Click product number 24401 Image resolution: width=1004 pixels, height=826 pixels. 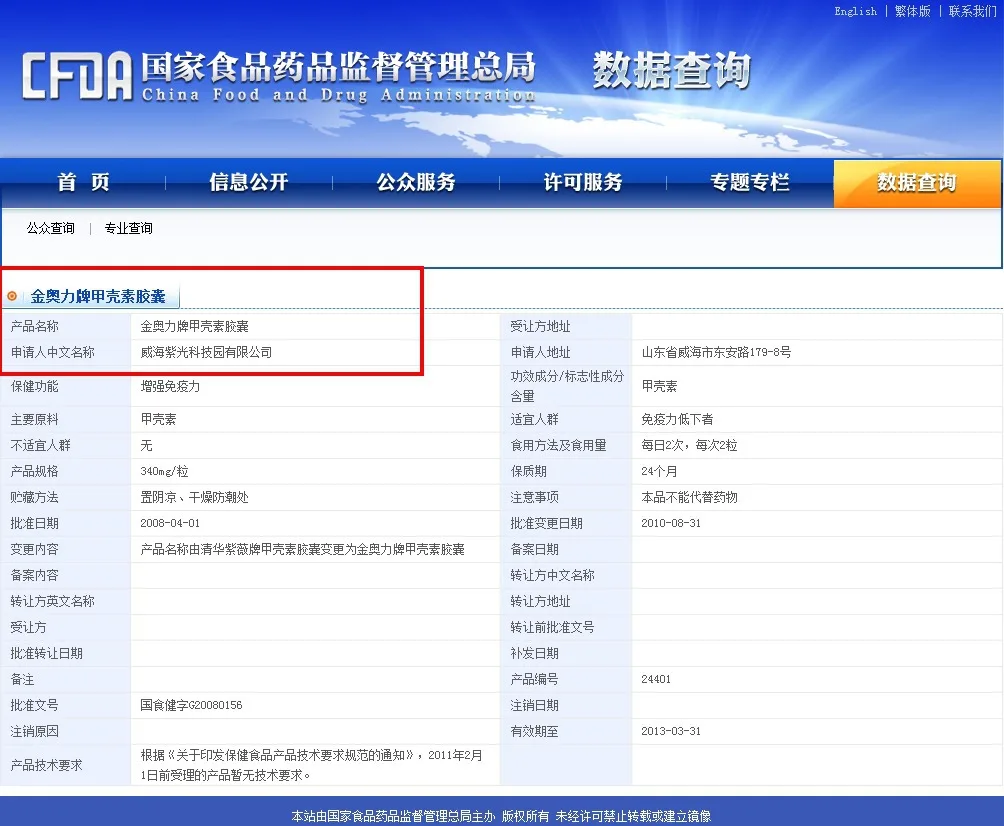656,679
